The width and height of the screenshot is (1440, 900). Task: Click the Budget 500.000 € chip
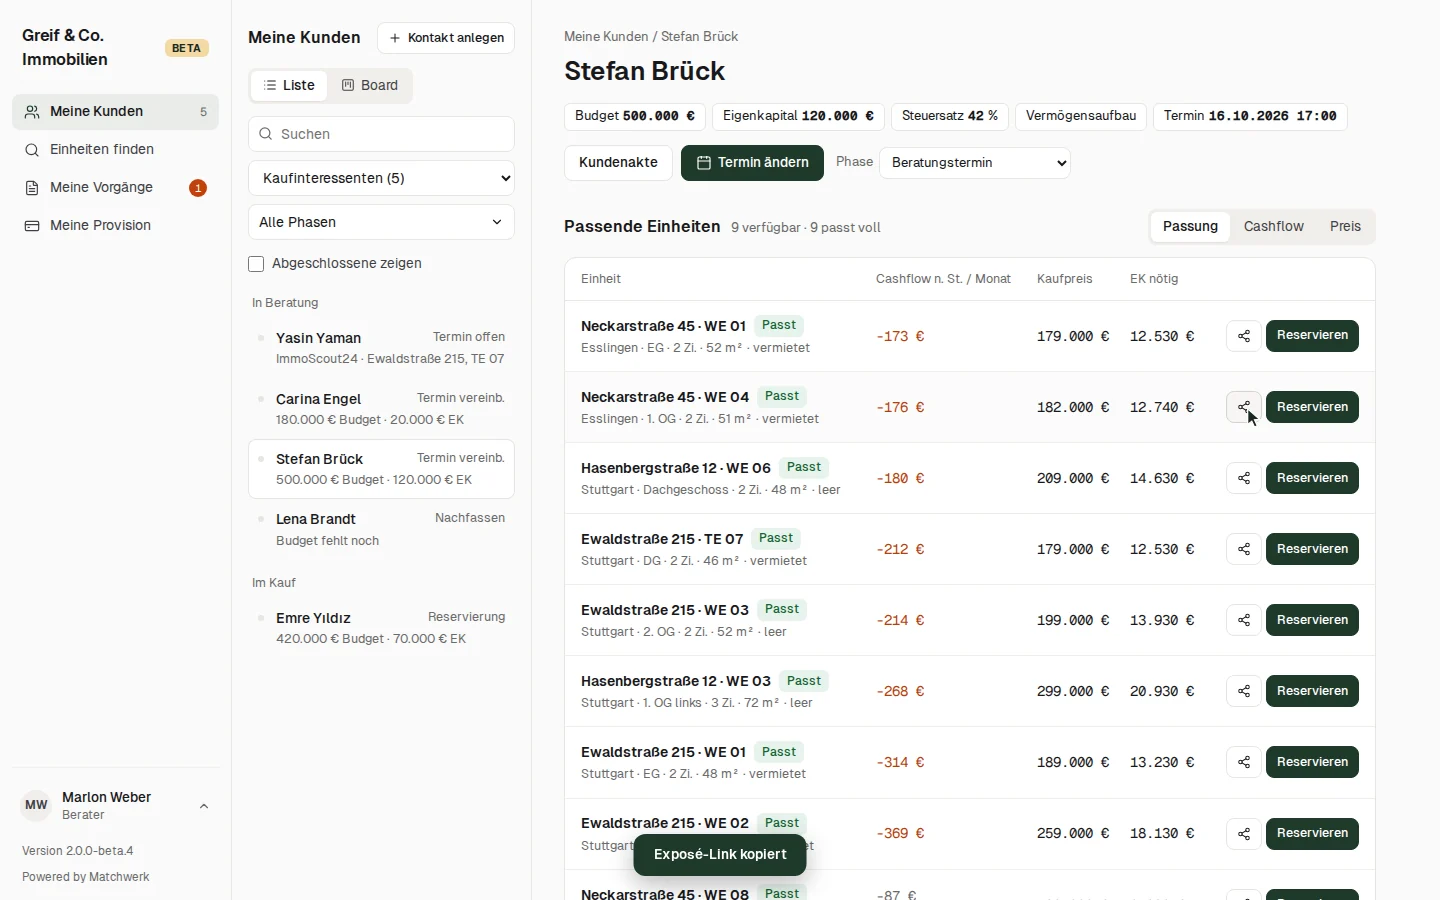point(635,116)
